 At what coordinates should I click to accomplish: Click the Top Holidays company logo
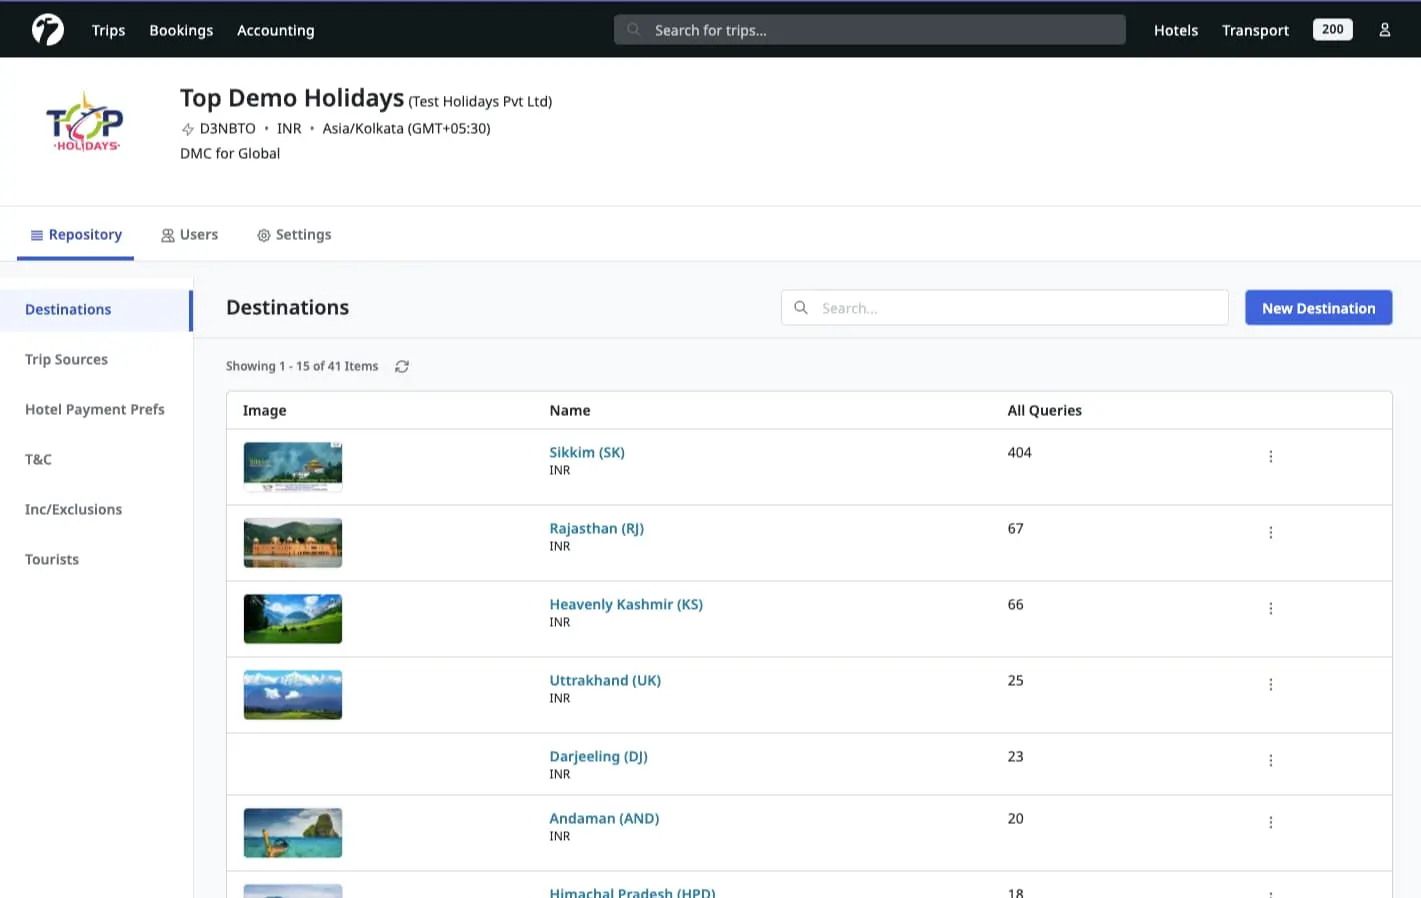84,122
